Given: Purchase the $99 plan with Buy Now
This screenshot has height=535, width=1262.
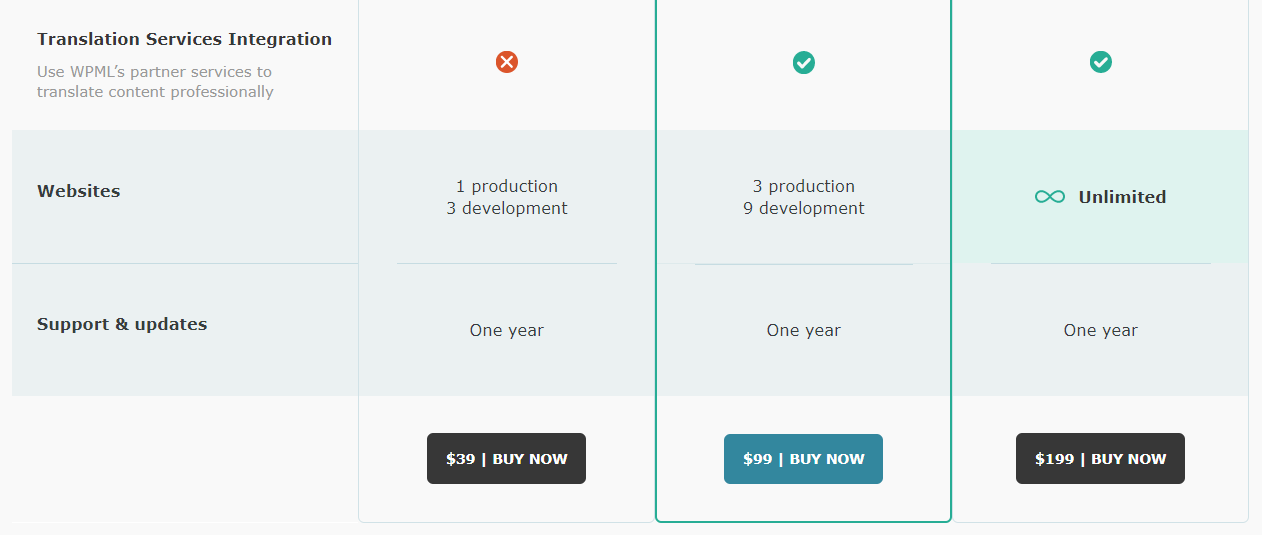Looking at the screenshot, I should point(803,459).
